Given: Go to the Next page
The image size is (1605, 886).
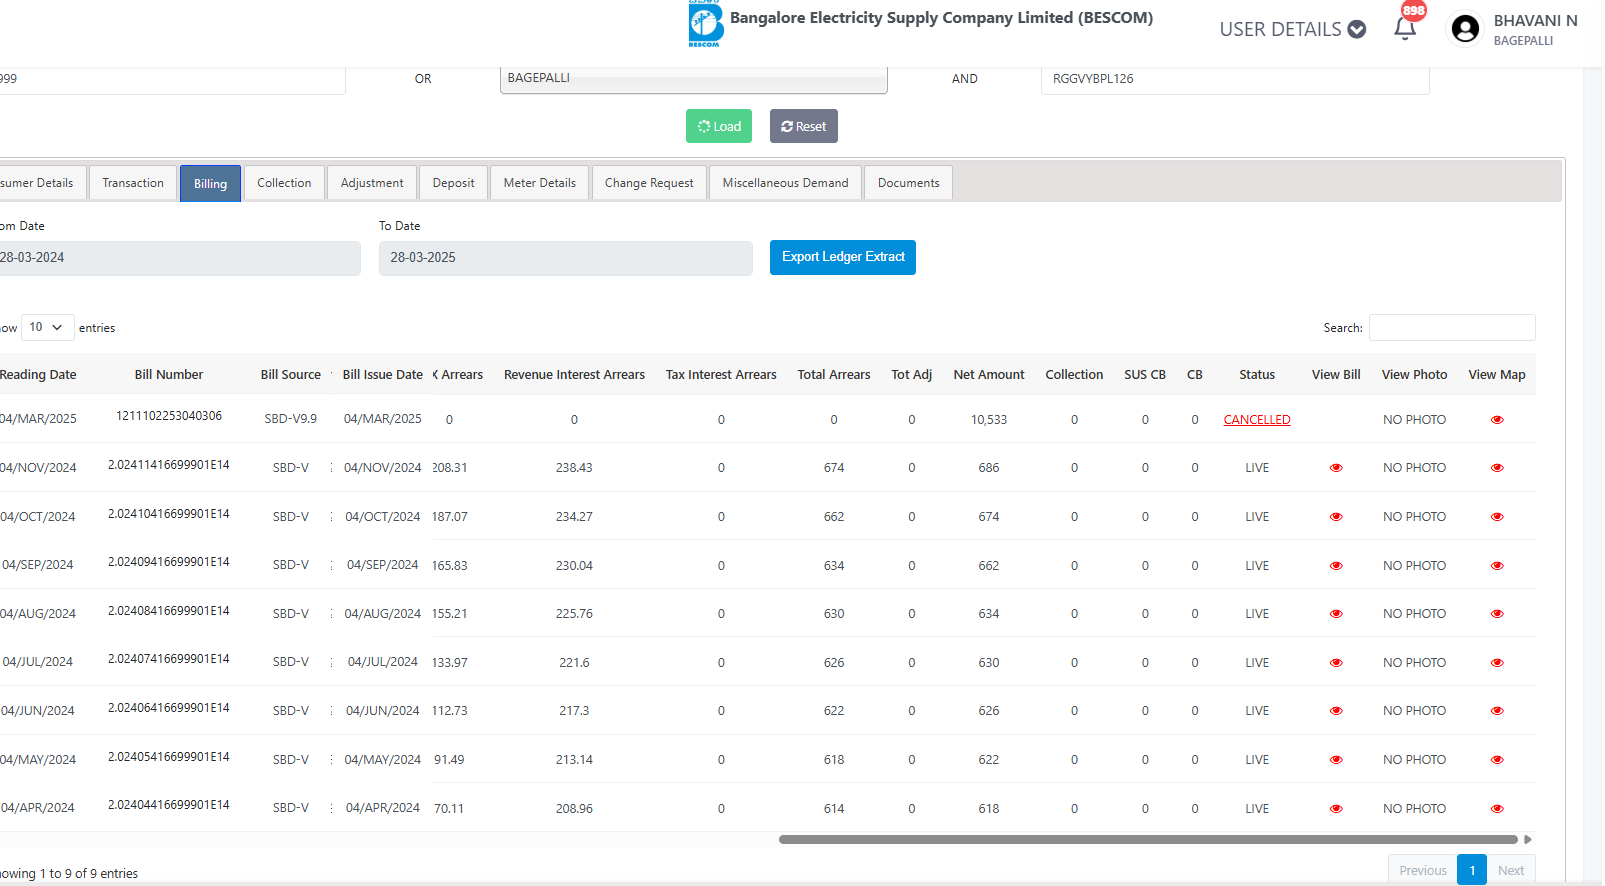Looking at the screenshot, I should coord(1511,870).
